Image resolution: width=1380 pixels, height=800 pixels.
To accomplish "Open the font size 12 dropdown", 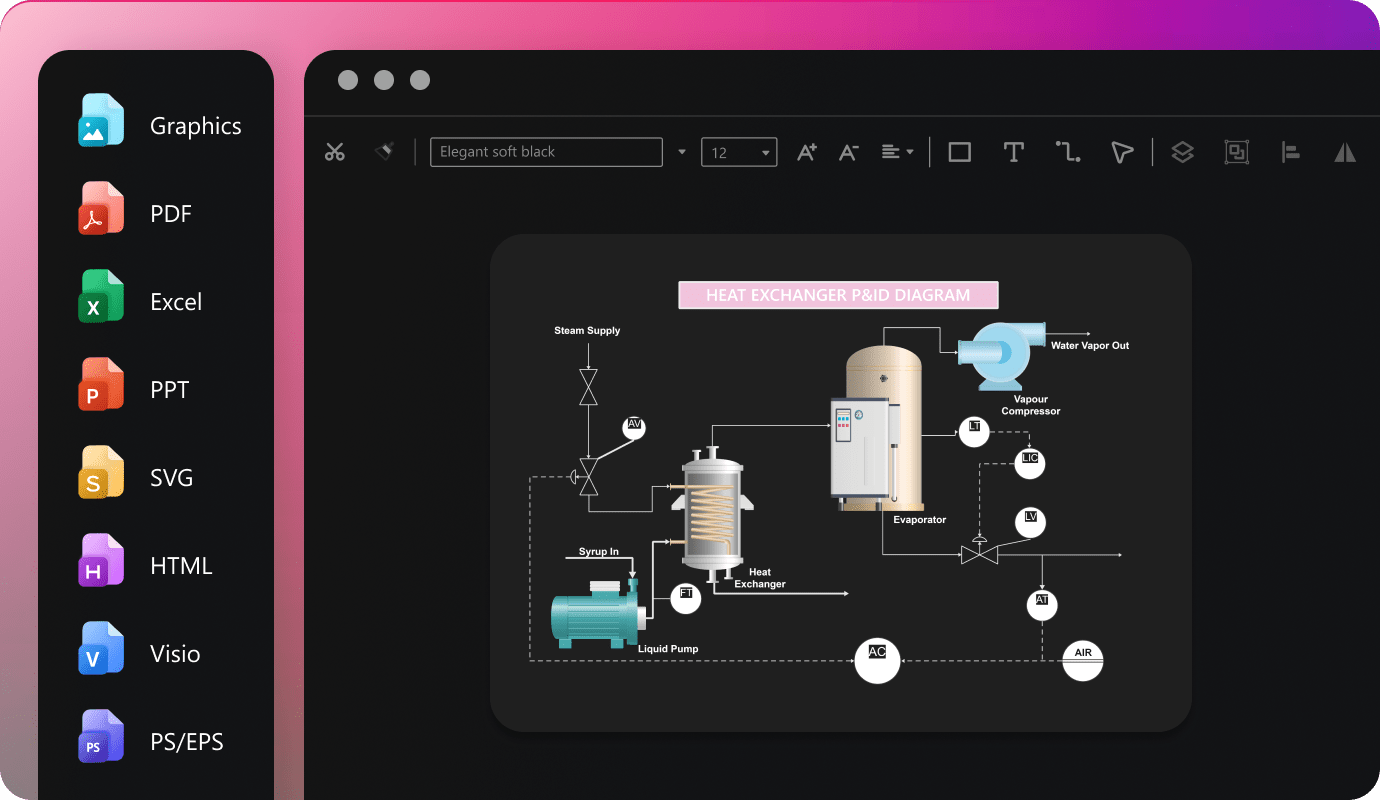I will (739, 152).
